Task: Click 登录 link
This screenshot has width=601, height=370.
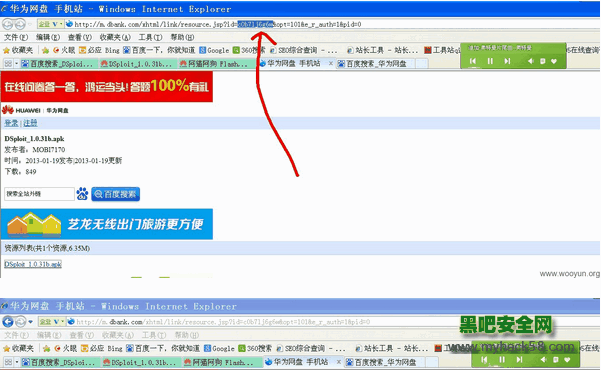Action: (11, 123)
